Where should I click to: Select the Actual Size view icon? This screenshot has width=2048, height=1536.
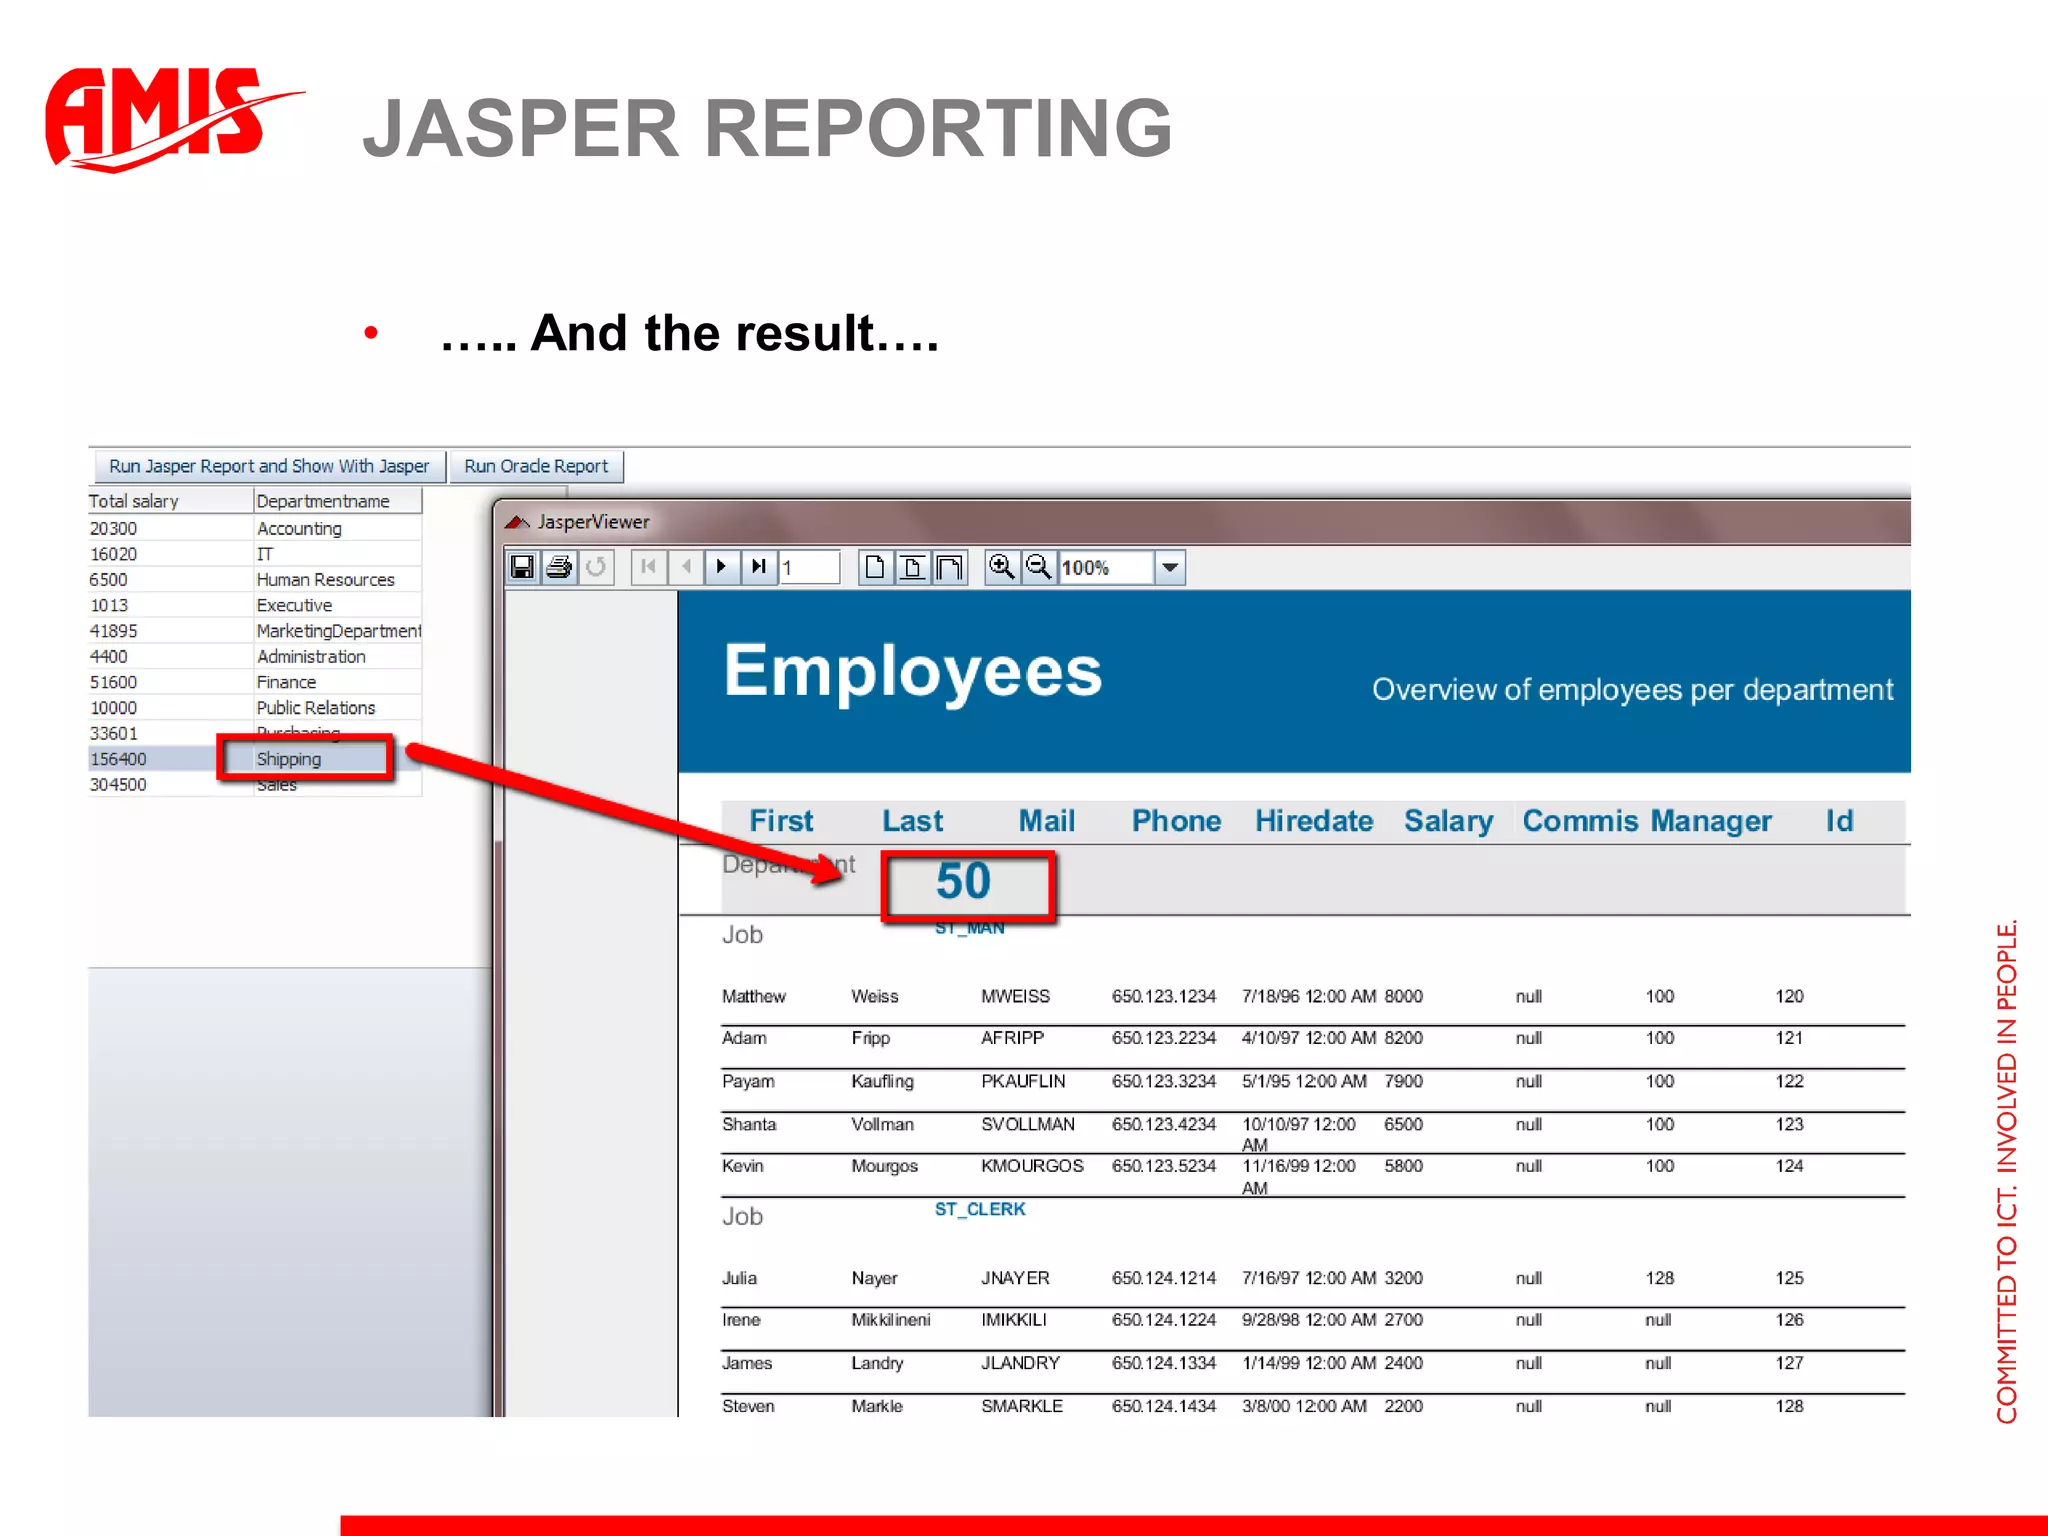pyautogui.click(x=875, y=567)
